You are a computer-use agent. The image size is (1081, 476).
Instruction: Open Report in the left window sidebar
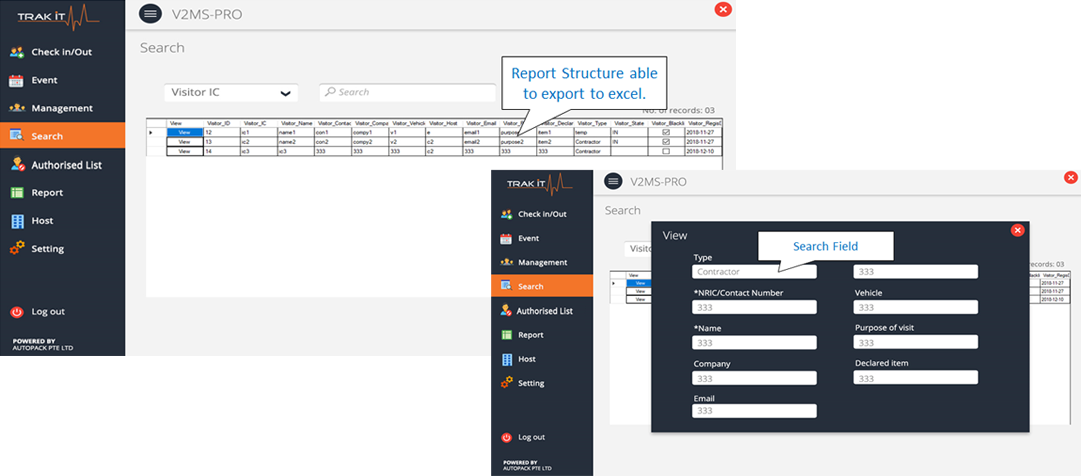(x=47, y=193)
